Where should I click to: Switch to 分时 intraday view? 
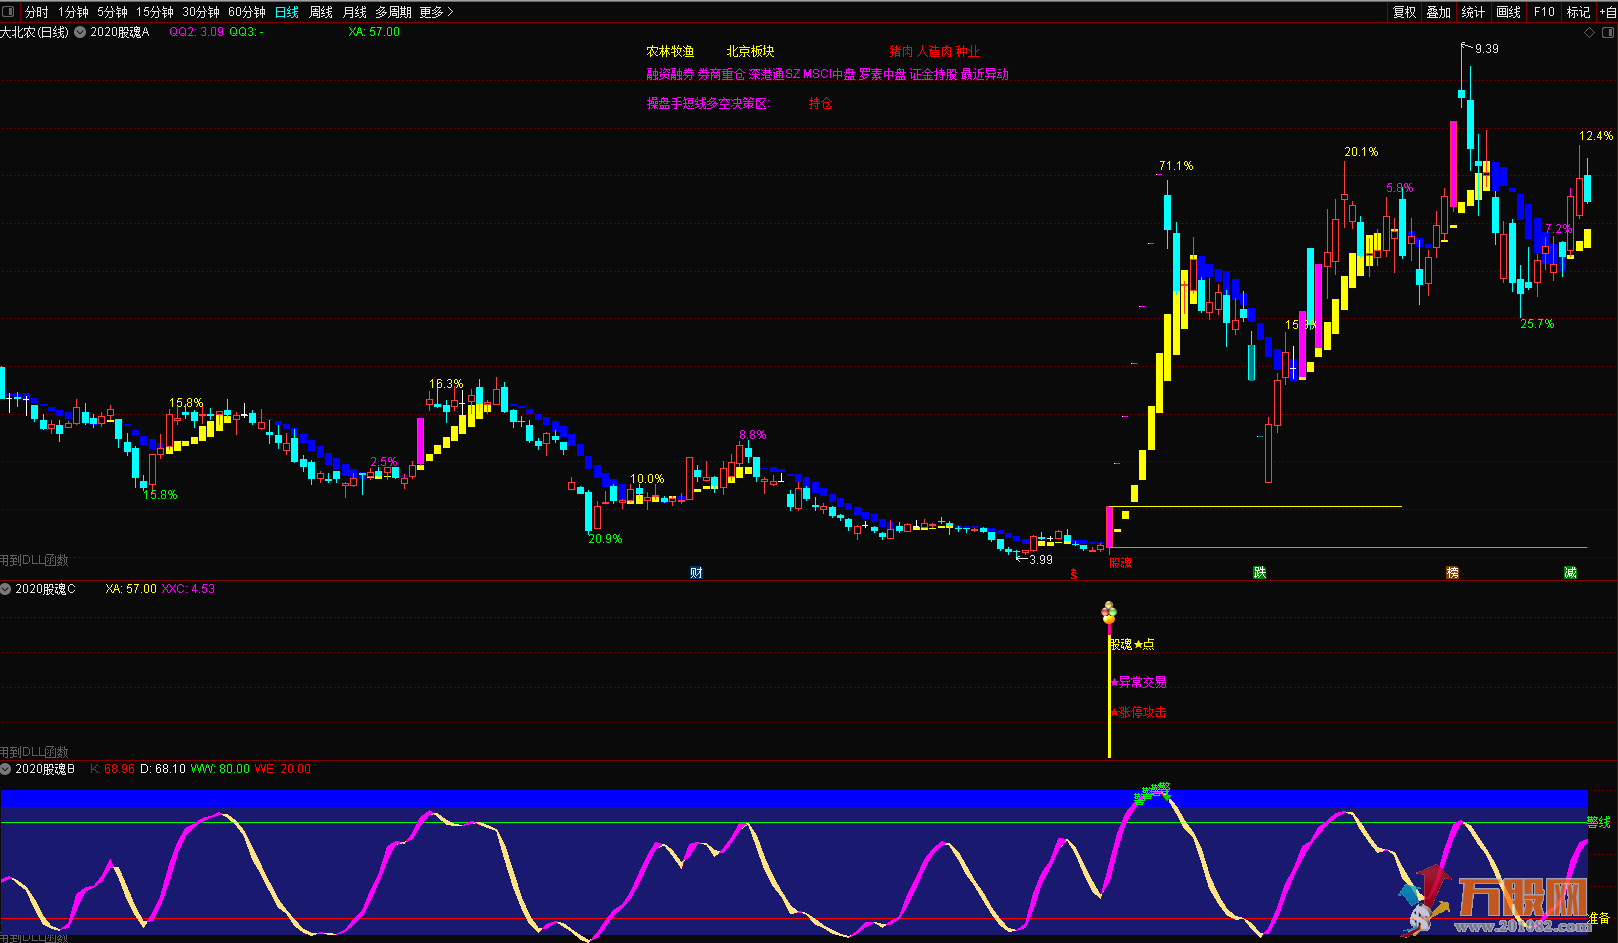(x=36, y=12)
